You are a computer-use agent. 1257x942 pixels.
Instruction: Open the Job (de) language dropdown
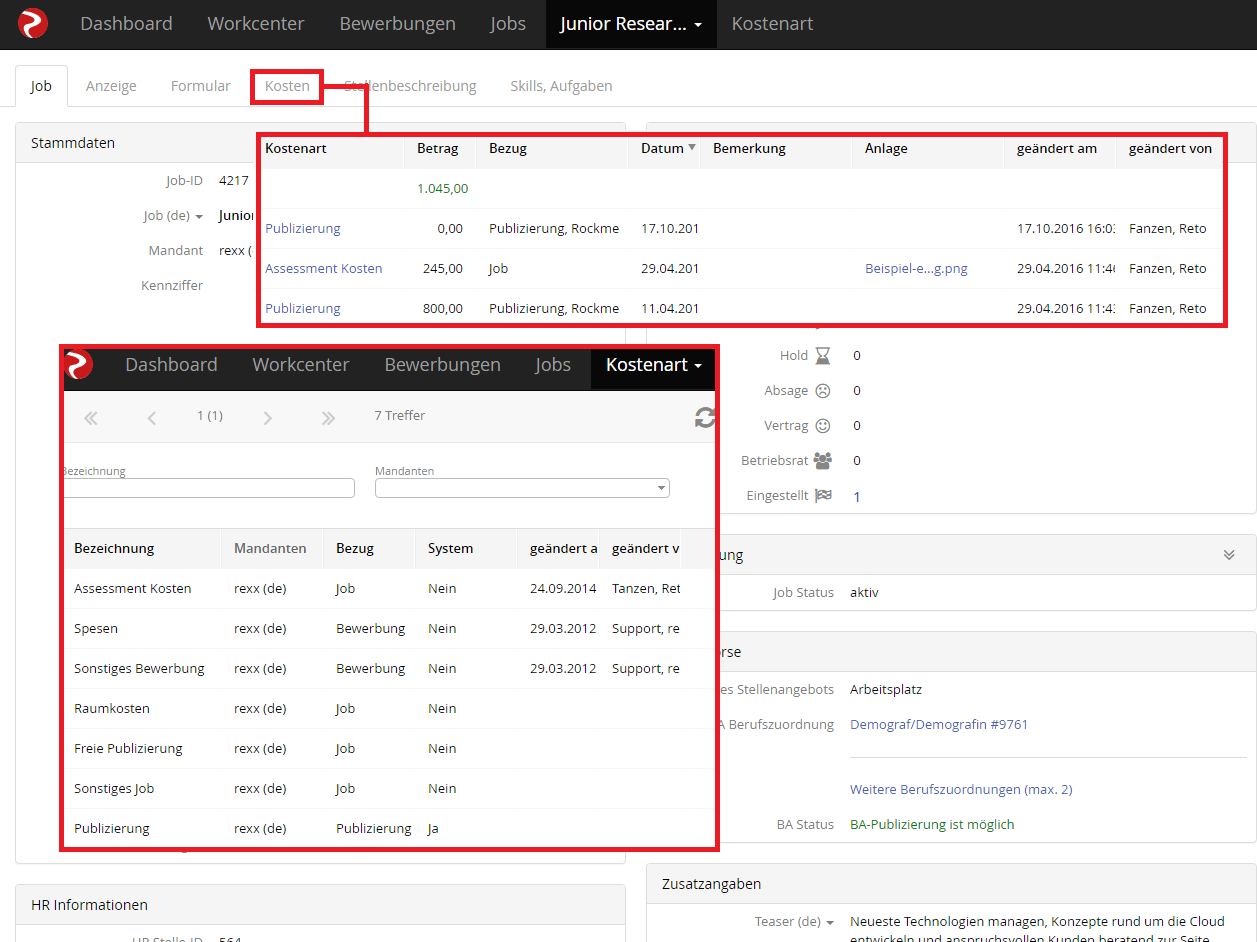point(199,216)
